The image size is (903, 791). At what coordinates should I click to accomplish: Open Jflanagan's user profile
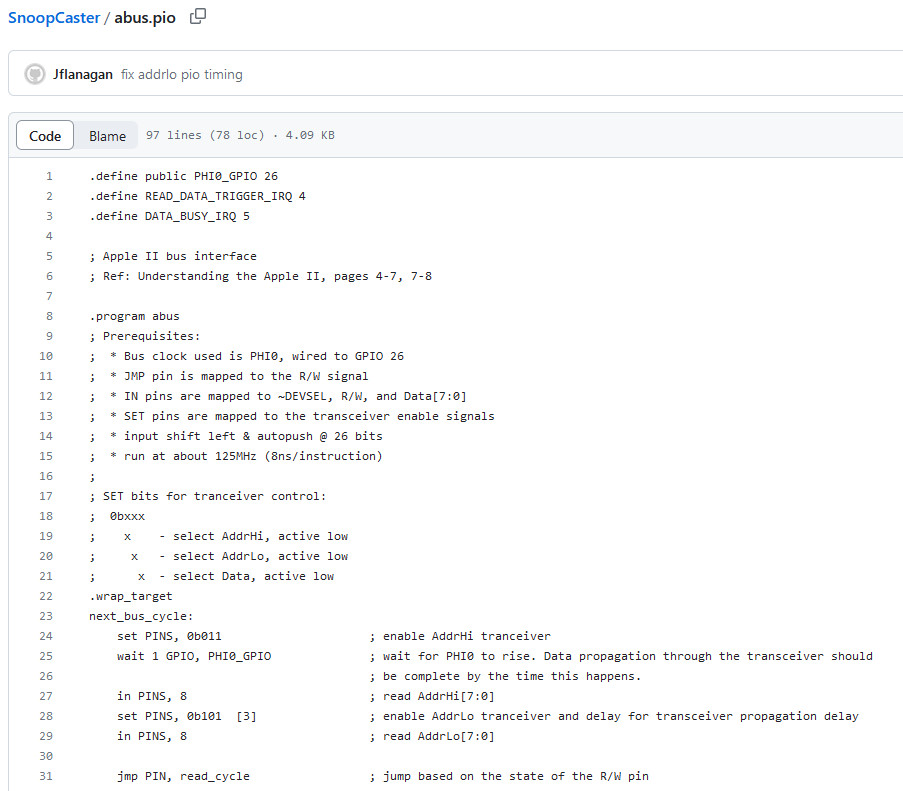pyautogui.click(x=83, y=74)
